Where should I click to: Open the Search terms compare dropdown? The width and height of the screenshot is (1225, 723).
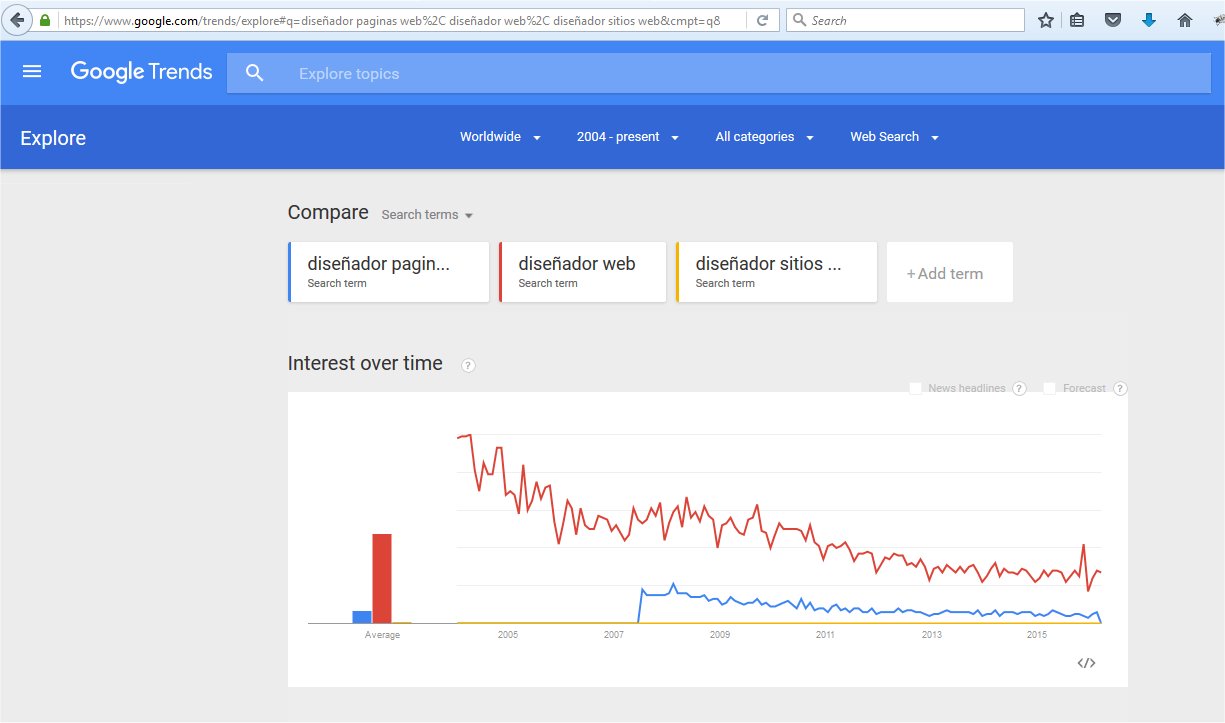pyautogui.click(x=427, y=215)
